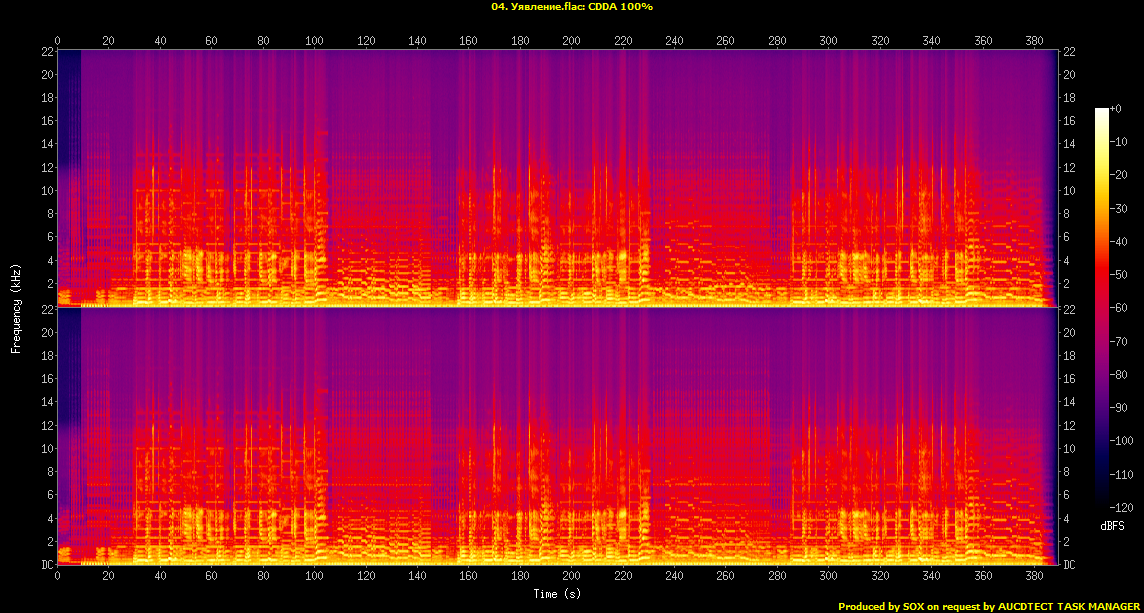This screenshot has width=1144, height=613.
Task: Click the file title '04. Уявление.flac: CDDA 100%'
Action: 571,7
